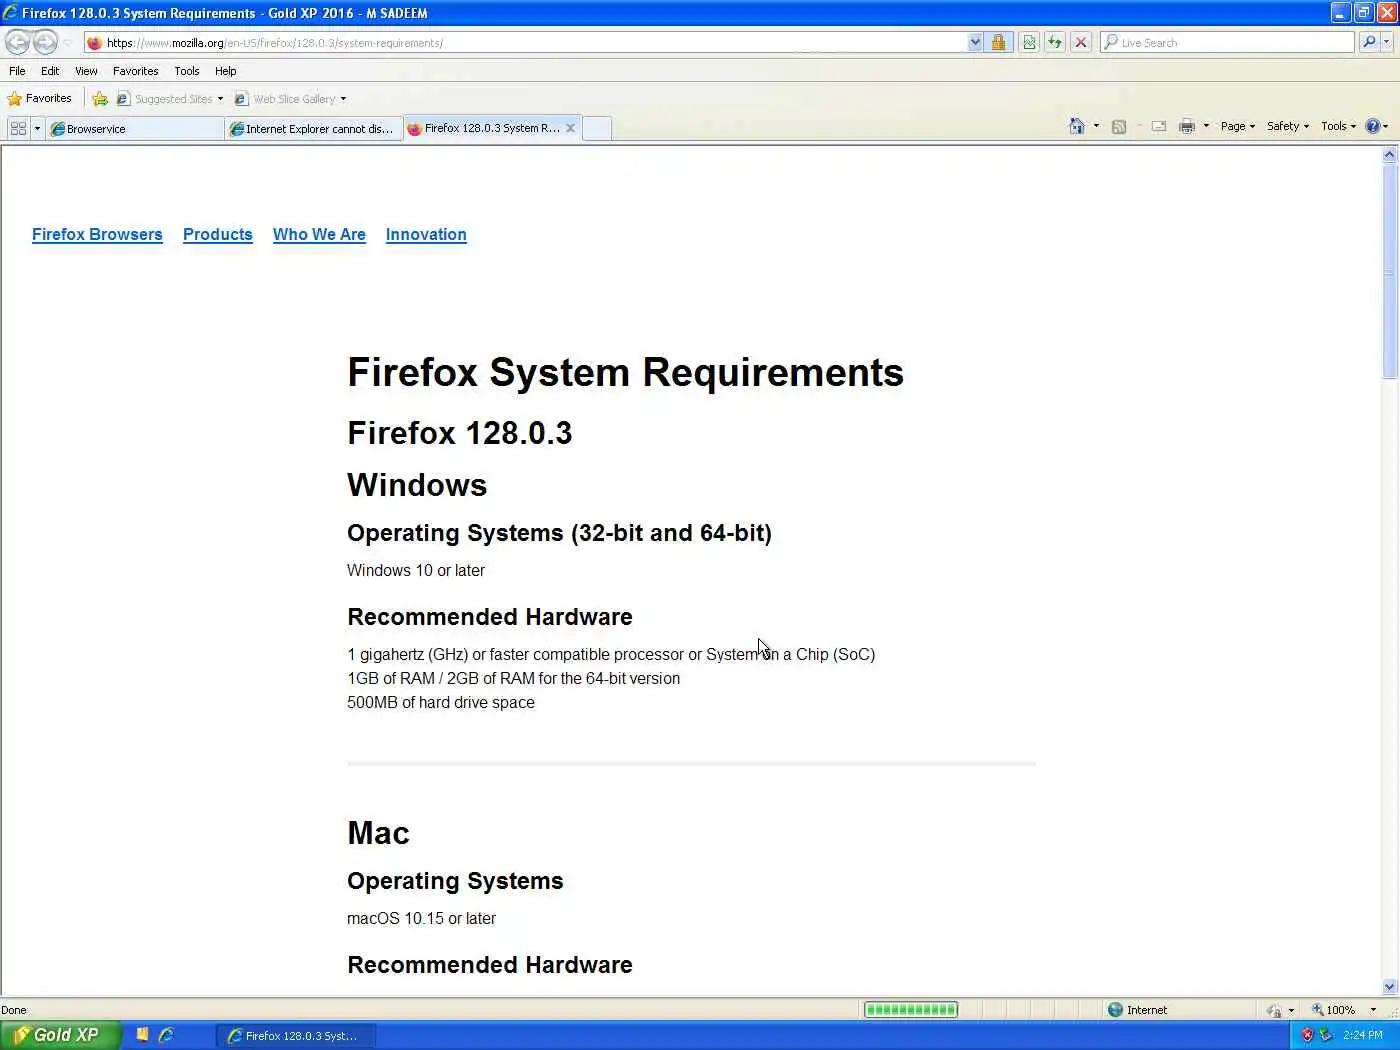
Task: Open the Gold XP Start menu
Action: (60, 1035)
